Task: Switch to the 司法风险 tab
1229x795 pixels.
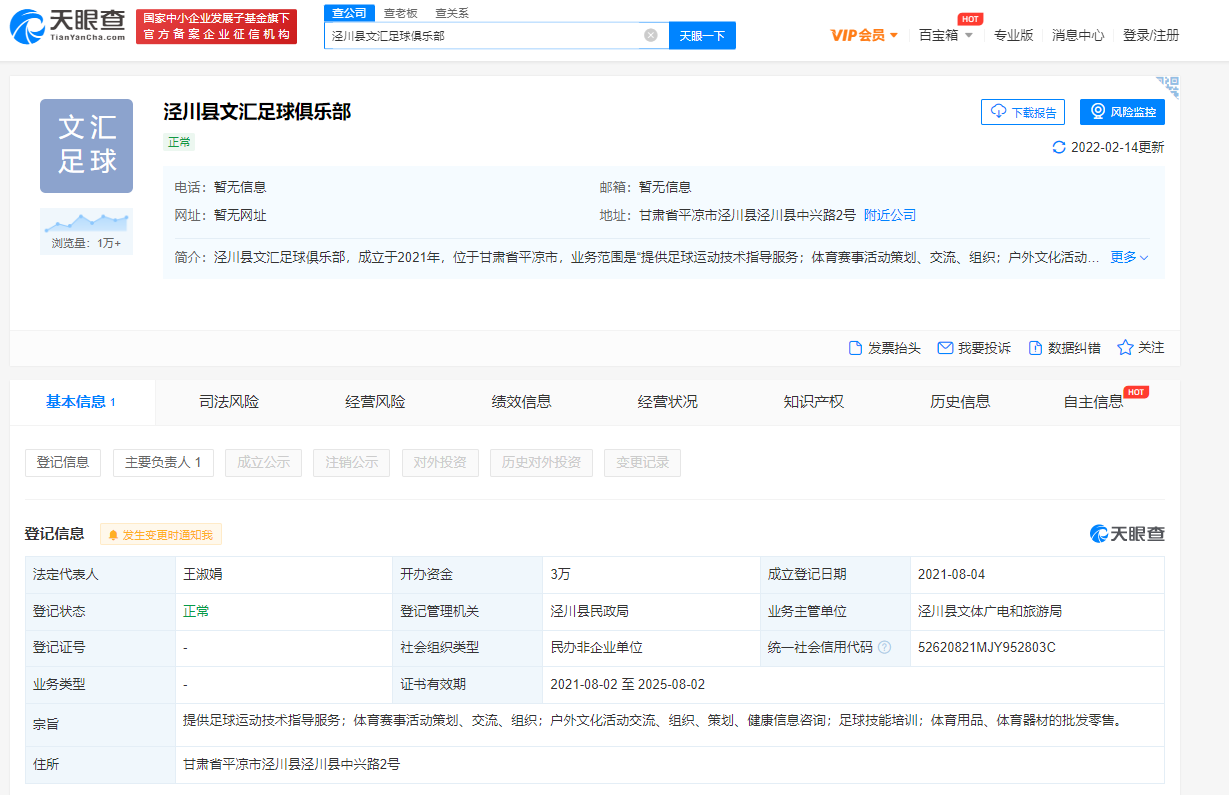Action: coord(228,401)
